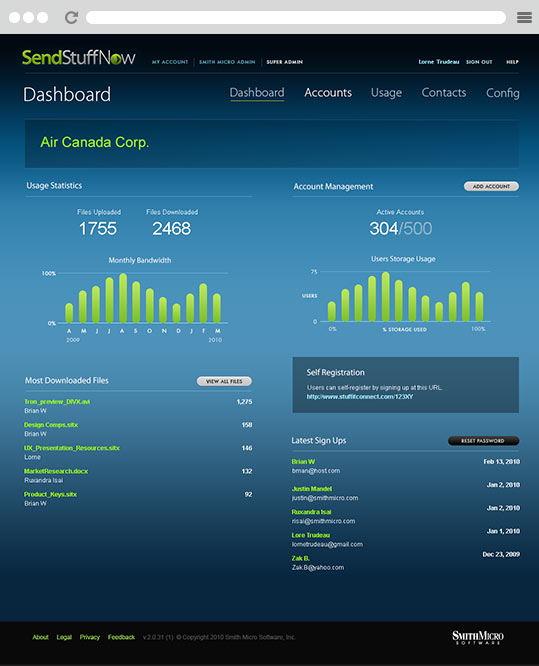Click the tallest Monthly Bandwidth bar for August
Viewport: 539px width, 666px height.
pos(123,298)
